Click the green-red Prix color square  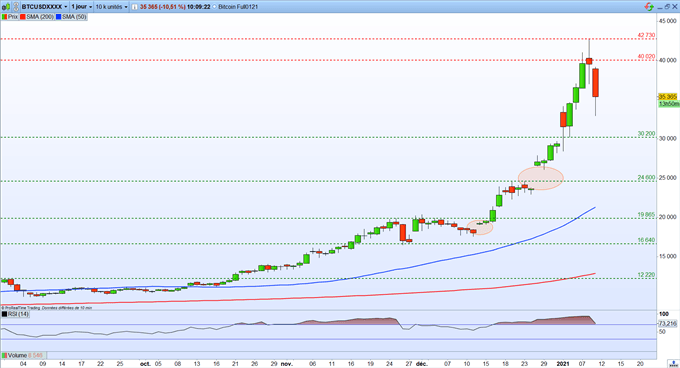pos(4,17)
